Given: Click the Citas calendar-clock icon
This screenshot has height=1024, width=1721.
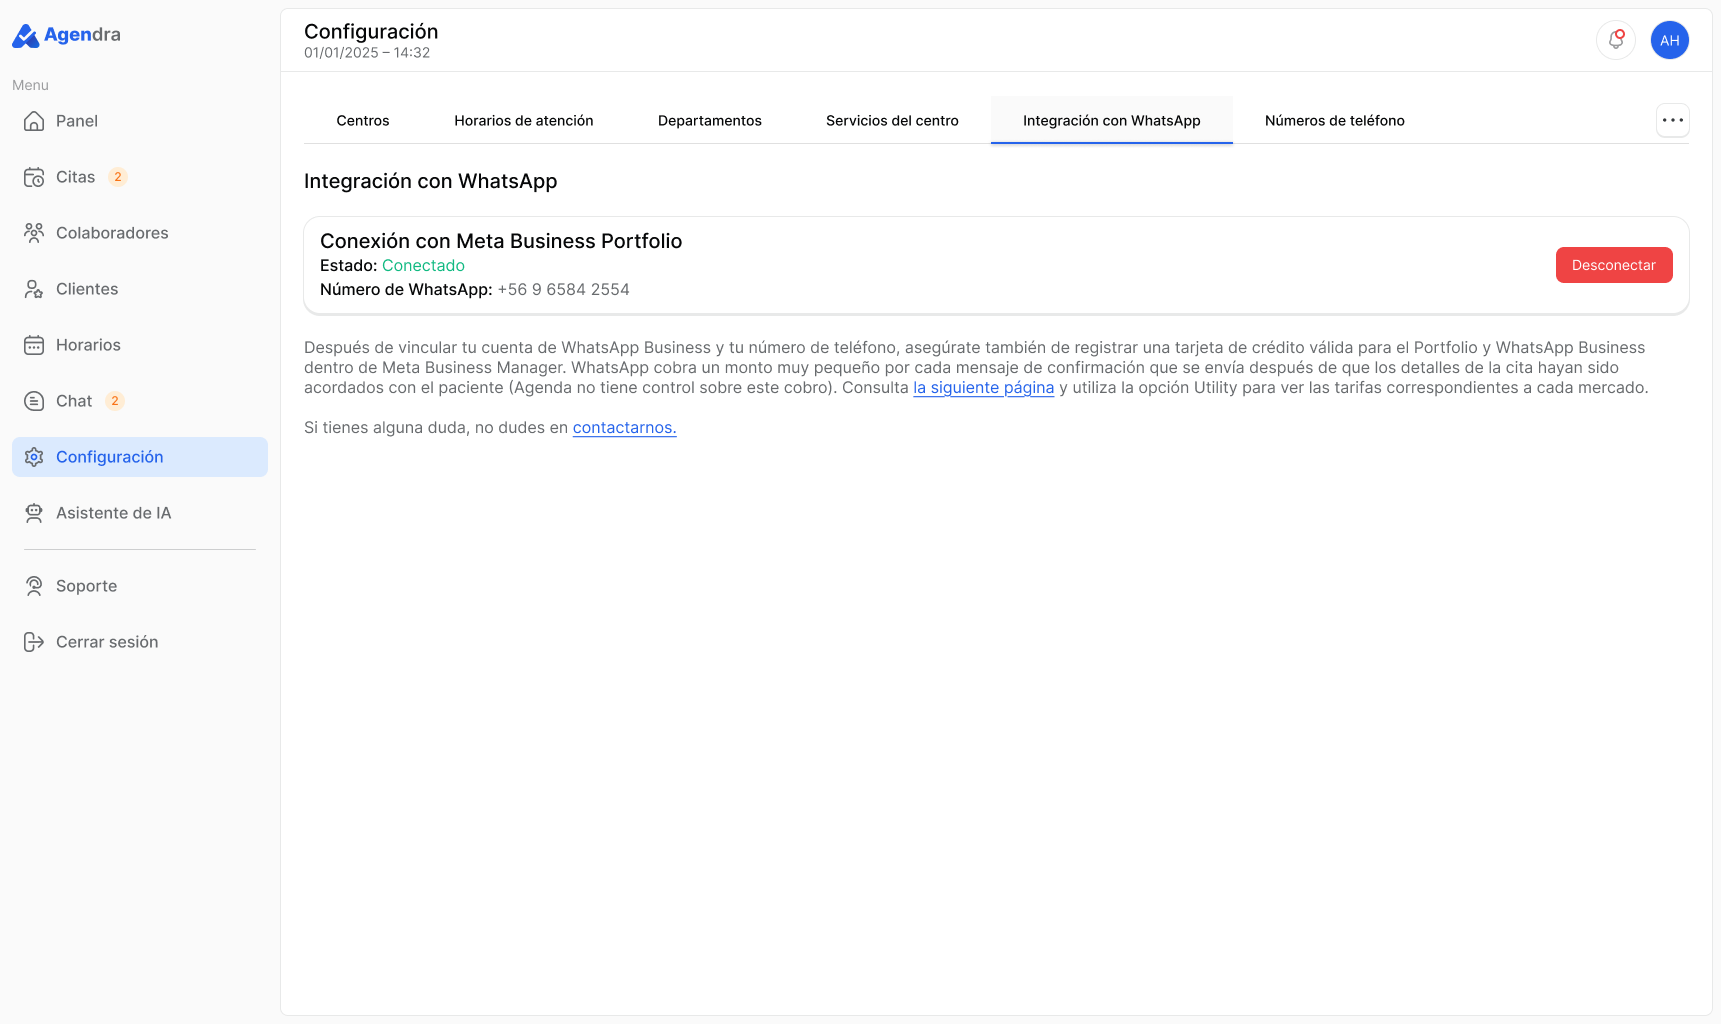Looking at the screenshot, I should 34,177.
